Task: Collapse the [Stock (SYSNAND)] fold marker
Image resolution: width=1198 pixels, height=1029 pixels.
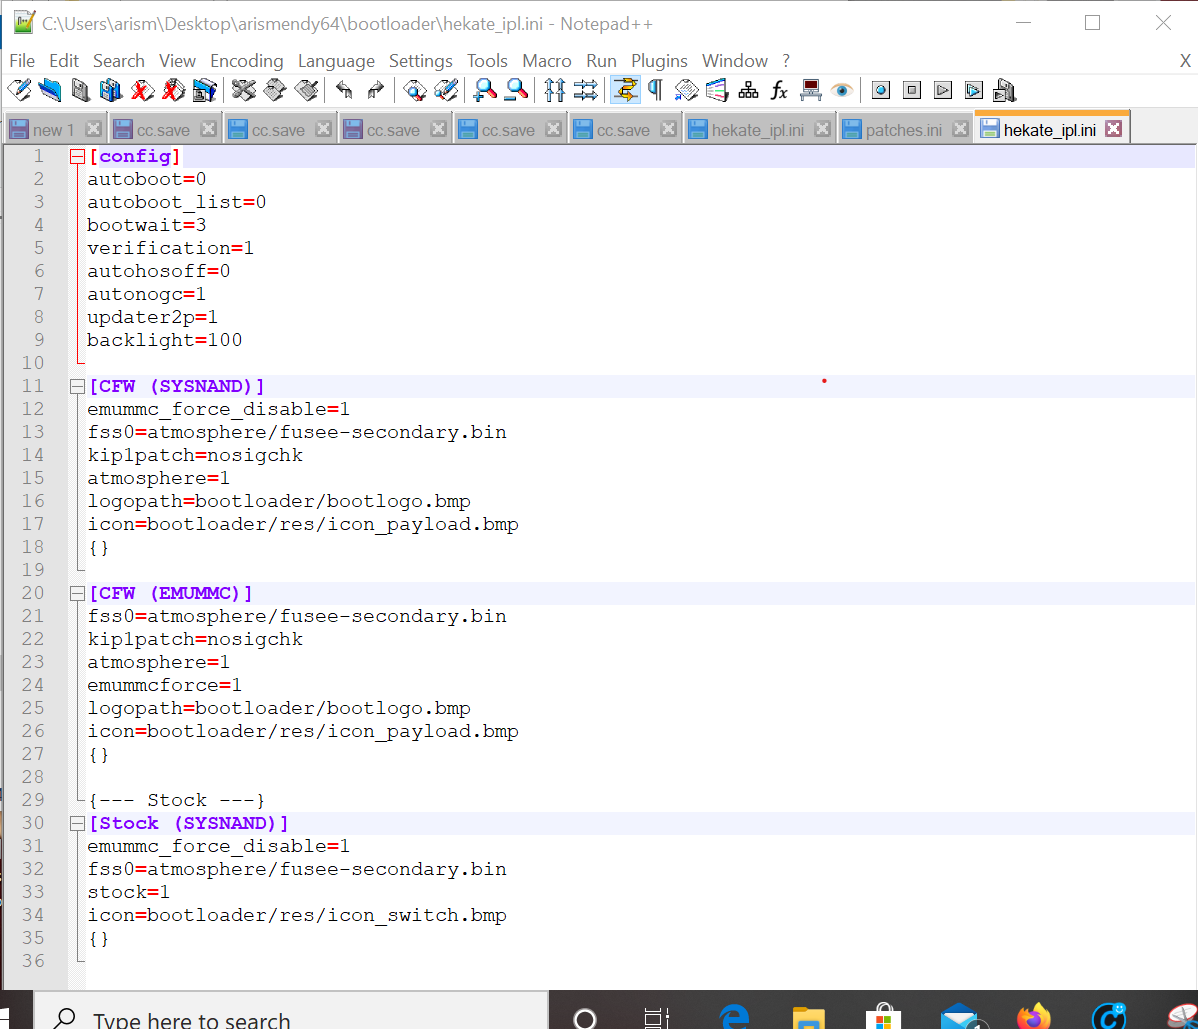Action: point(76,824)
